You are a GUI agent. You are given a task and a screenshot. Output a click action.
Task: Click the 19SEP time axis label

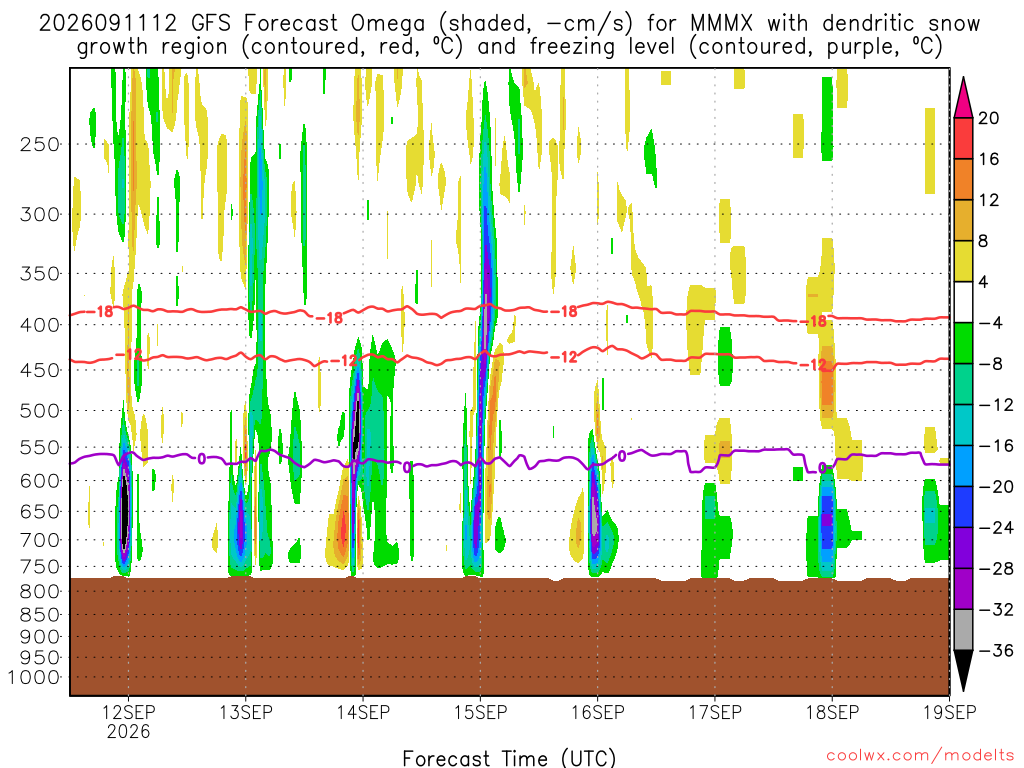coord(949,712)
